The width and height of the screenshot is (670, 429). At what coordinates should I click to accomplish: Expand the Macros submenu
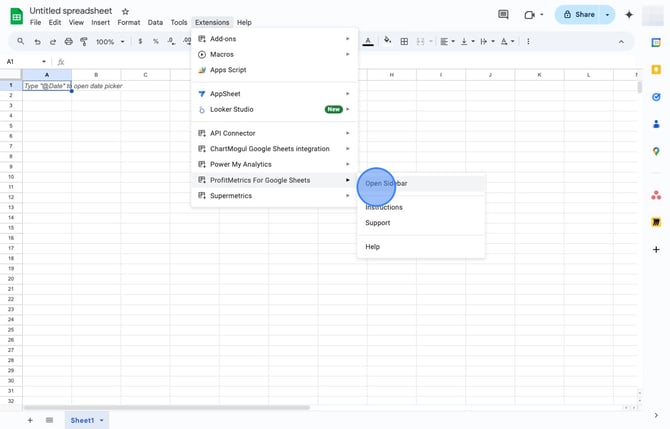(274, 54)
